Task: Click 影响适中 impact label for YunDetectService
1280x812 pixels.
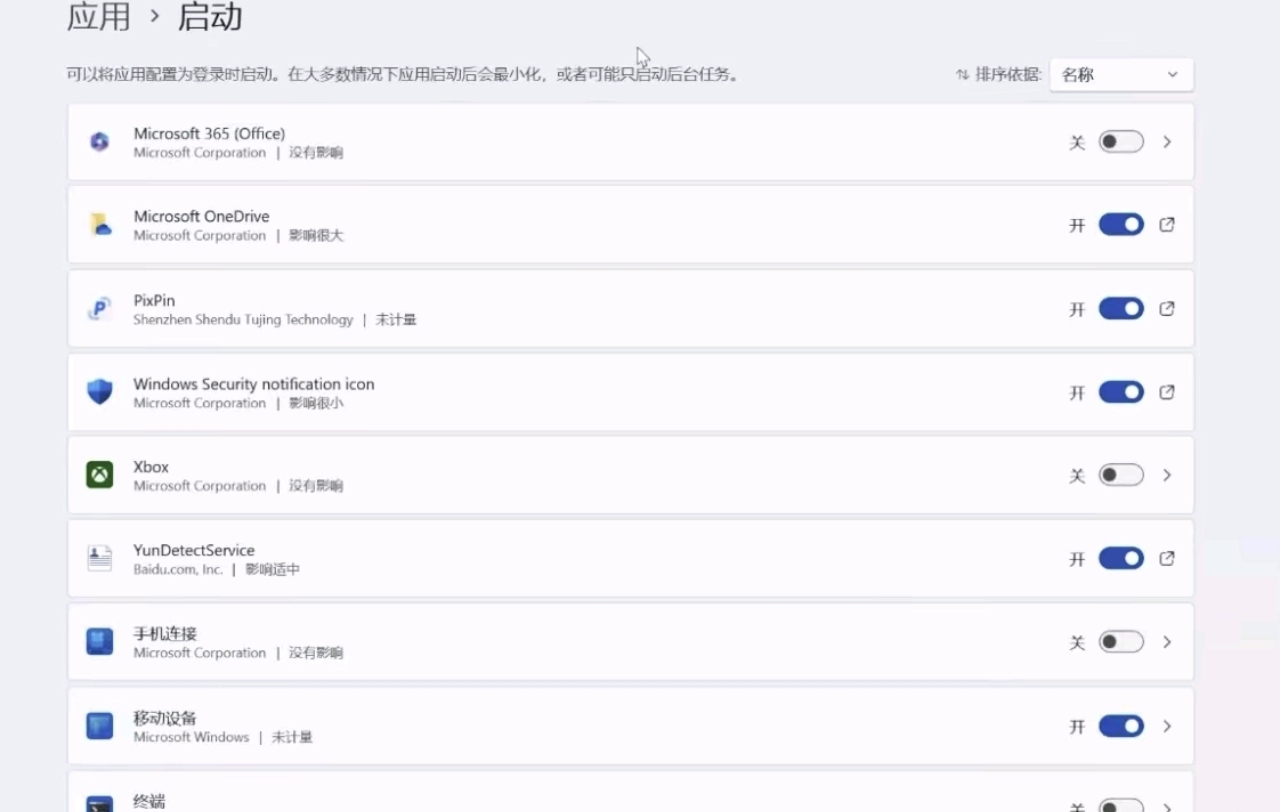Action: point(272,569)
